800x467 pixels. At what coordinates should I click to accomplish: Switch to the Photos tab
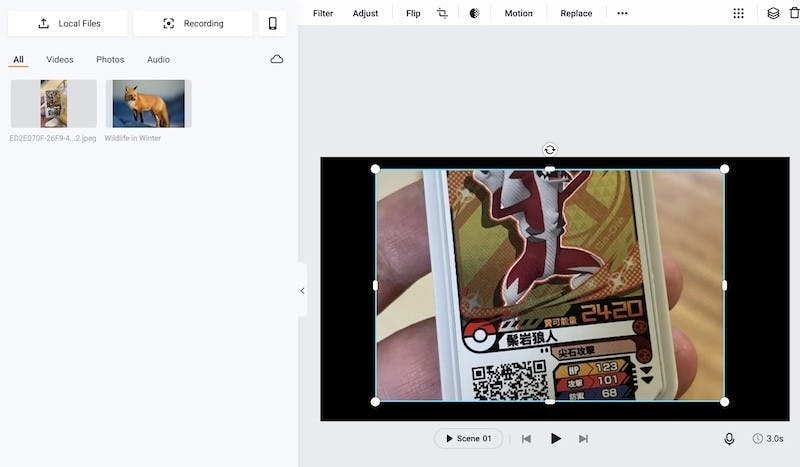(x=110, y=60)
